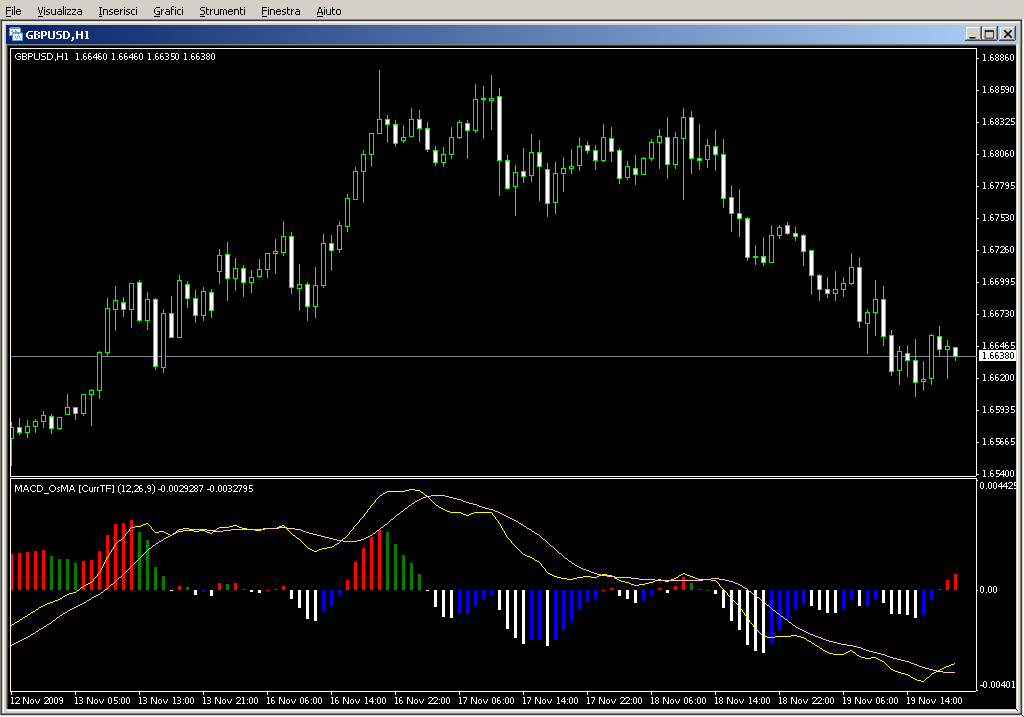This screenshot has width=1024, height=717.
Task: Click the 16 Nov 22:00 time label
Action: [x=422, y=701]
